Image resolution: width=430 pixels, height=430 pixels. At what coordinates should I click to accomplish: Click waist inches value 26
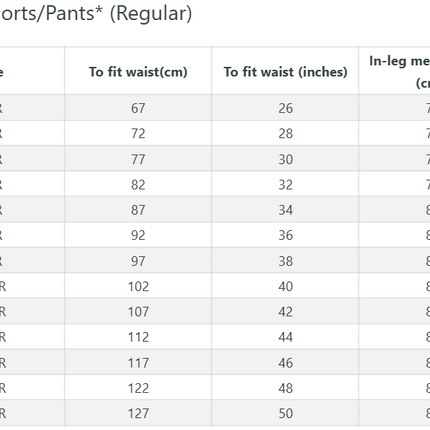[x=286, y=108]
